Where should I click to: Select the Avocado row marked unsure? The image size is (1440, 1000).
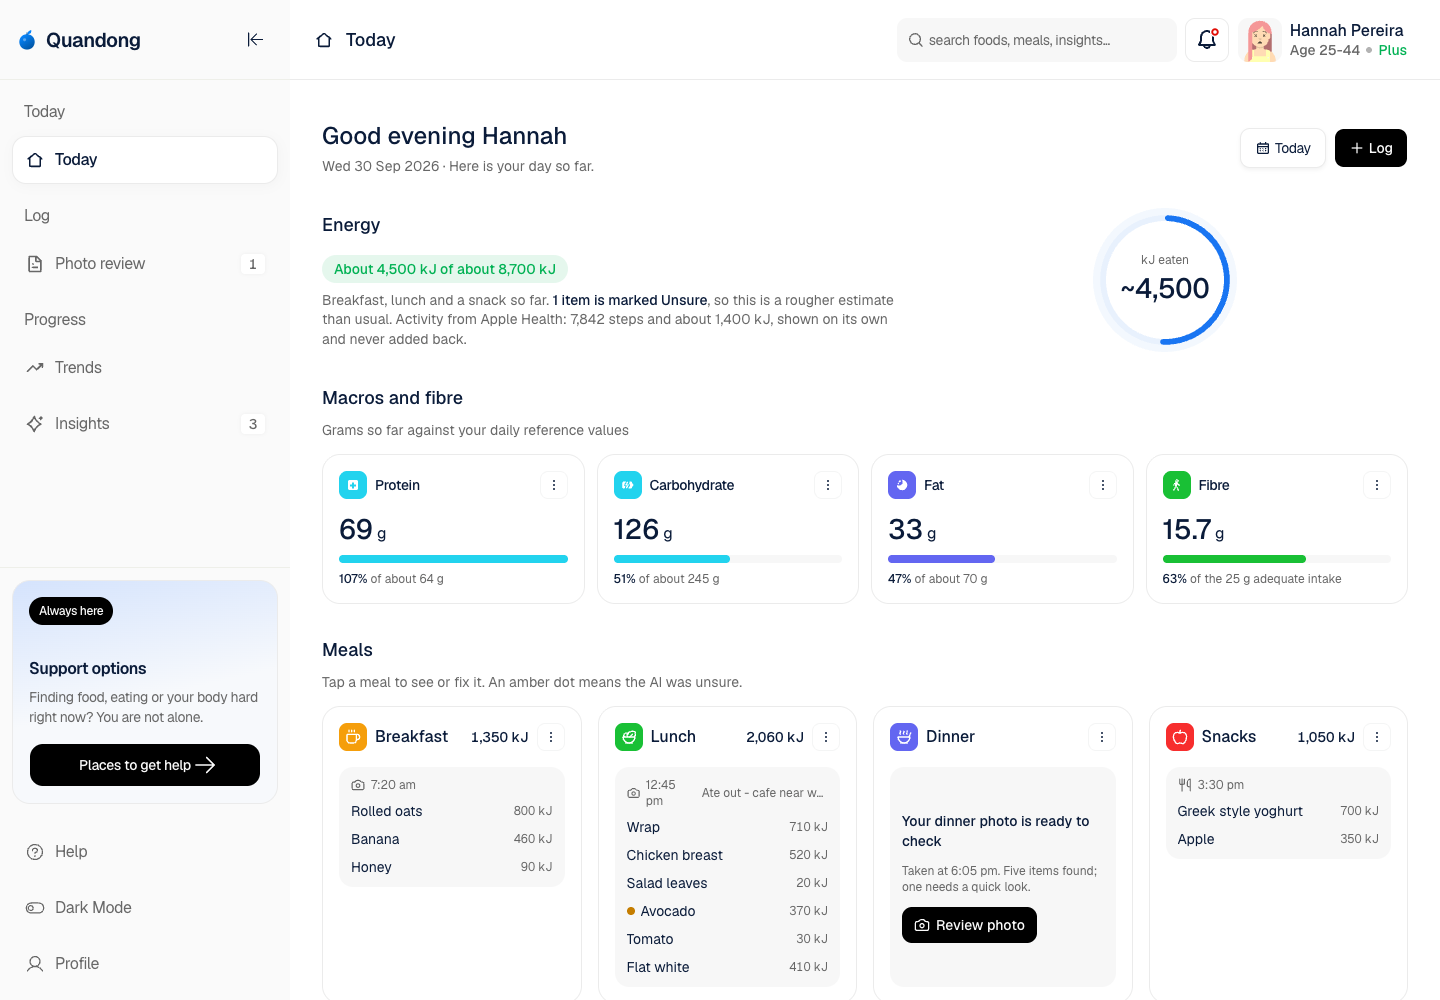(x=727, y=911)
